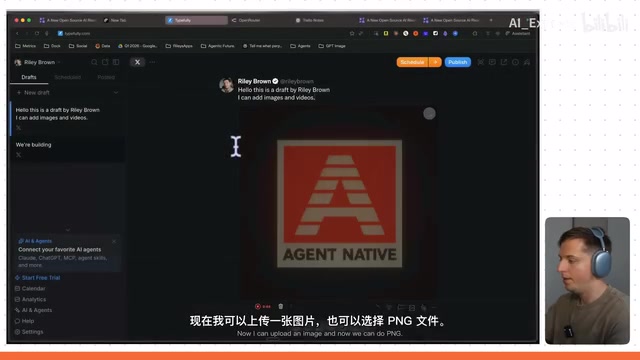Screen dimensions: 640x360
Task: Click the red record icon below the draft
Action: point(258,306)
